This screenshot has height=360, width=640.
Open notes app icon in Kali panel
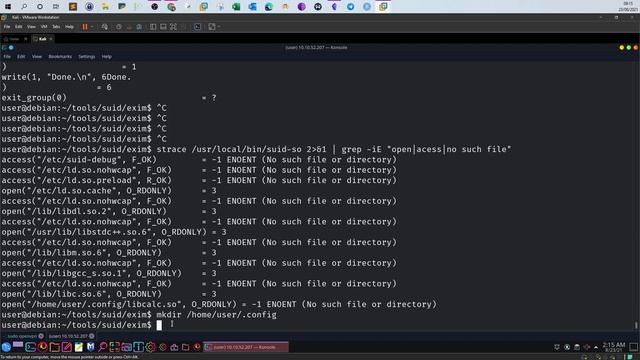79,347
